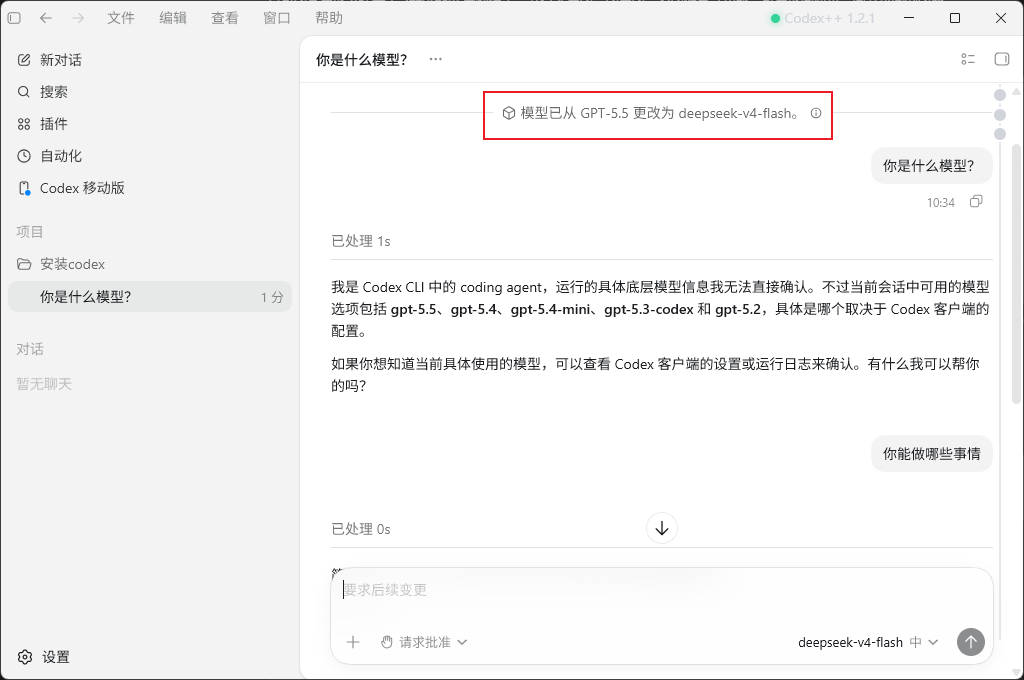Image resolution: width=1024 pixels, height=680 pixels.
Task: Open the 查看 menu
Action: (225, 18)
